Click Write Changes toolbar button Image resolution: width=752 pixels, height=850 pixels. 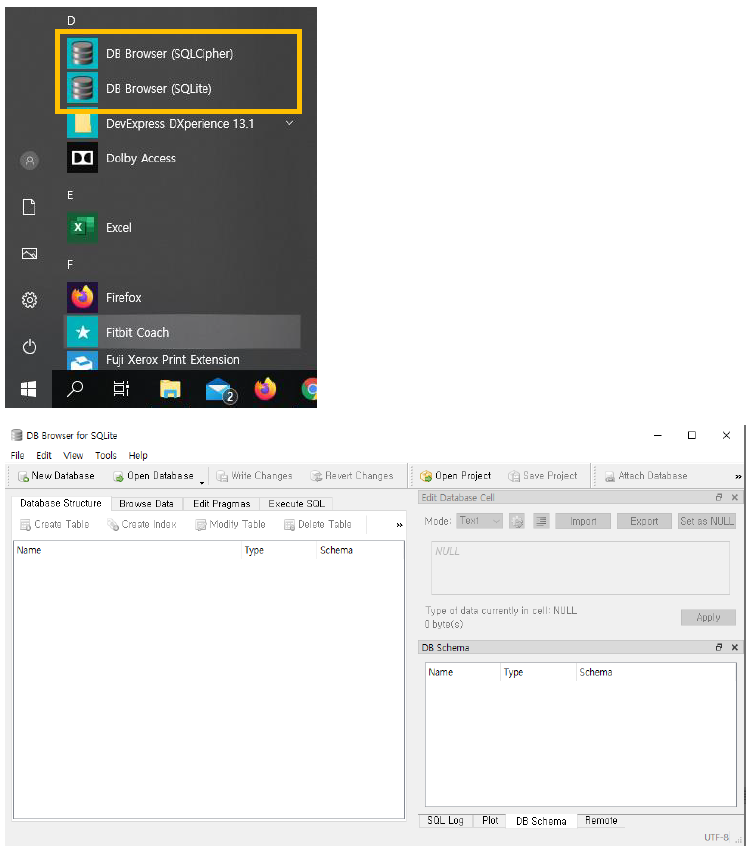[x=254, y=476]
